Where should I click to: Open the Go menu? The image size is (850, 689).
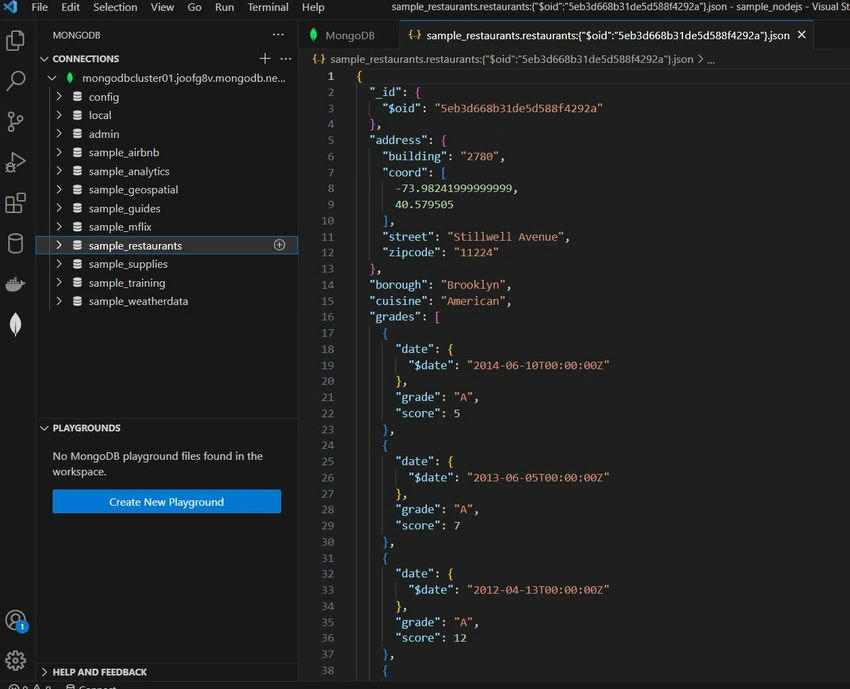point(194,7)
